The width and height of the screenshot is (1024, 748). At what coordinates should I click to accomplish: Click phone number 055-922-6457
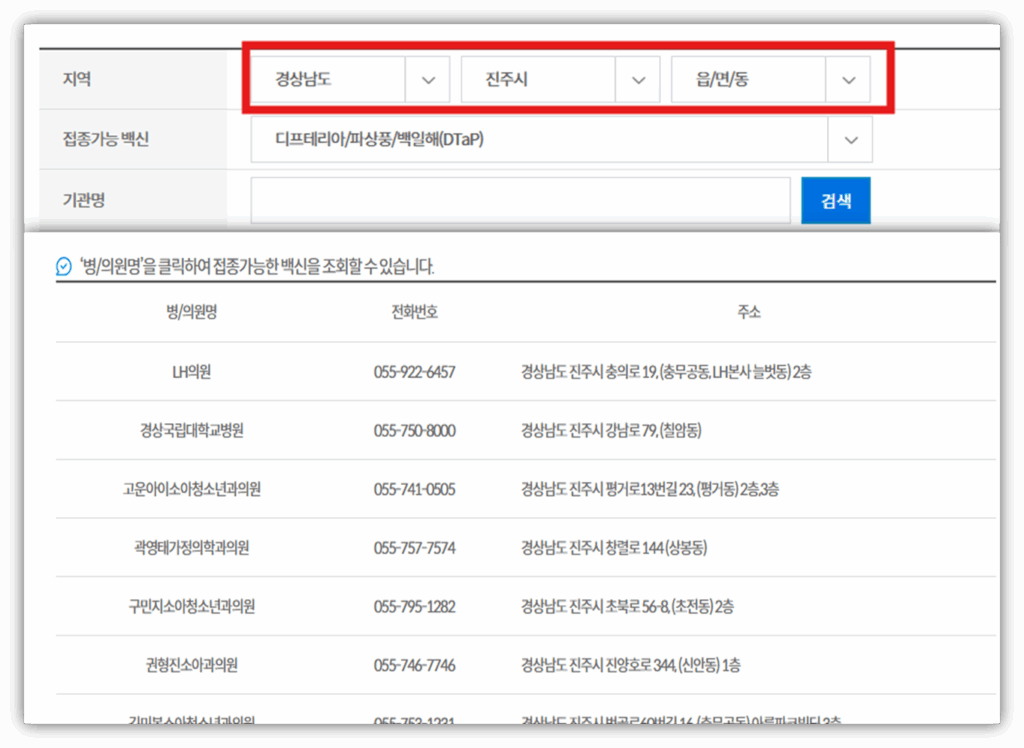click(415, 372)
